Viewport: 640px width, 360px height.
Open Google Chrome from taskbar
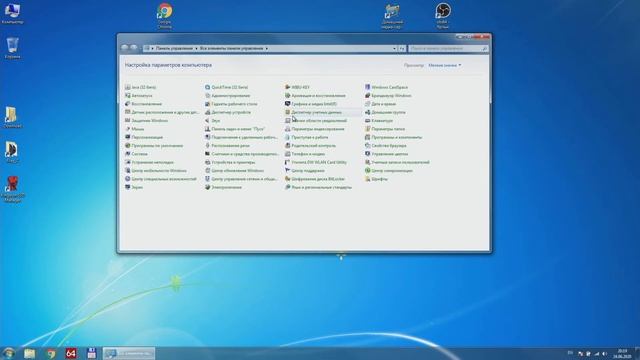[x=51, y=353]
